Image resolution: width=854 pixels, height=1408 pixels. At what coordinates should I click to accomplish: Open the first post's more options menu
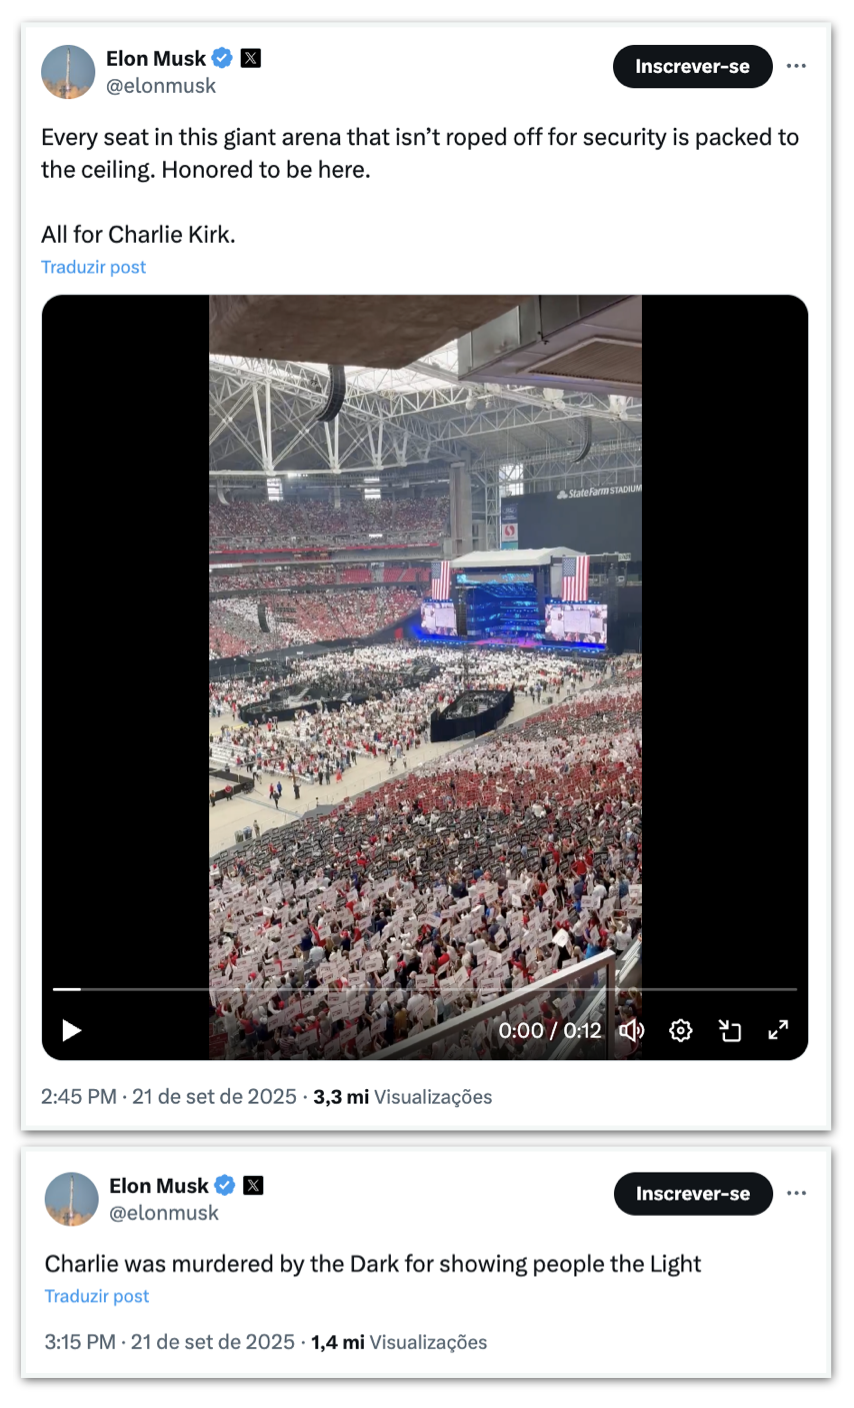796,66
